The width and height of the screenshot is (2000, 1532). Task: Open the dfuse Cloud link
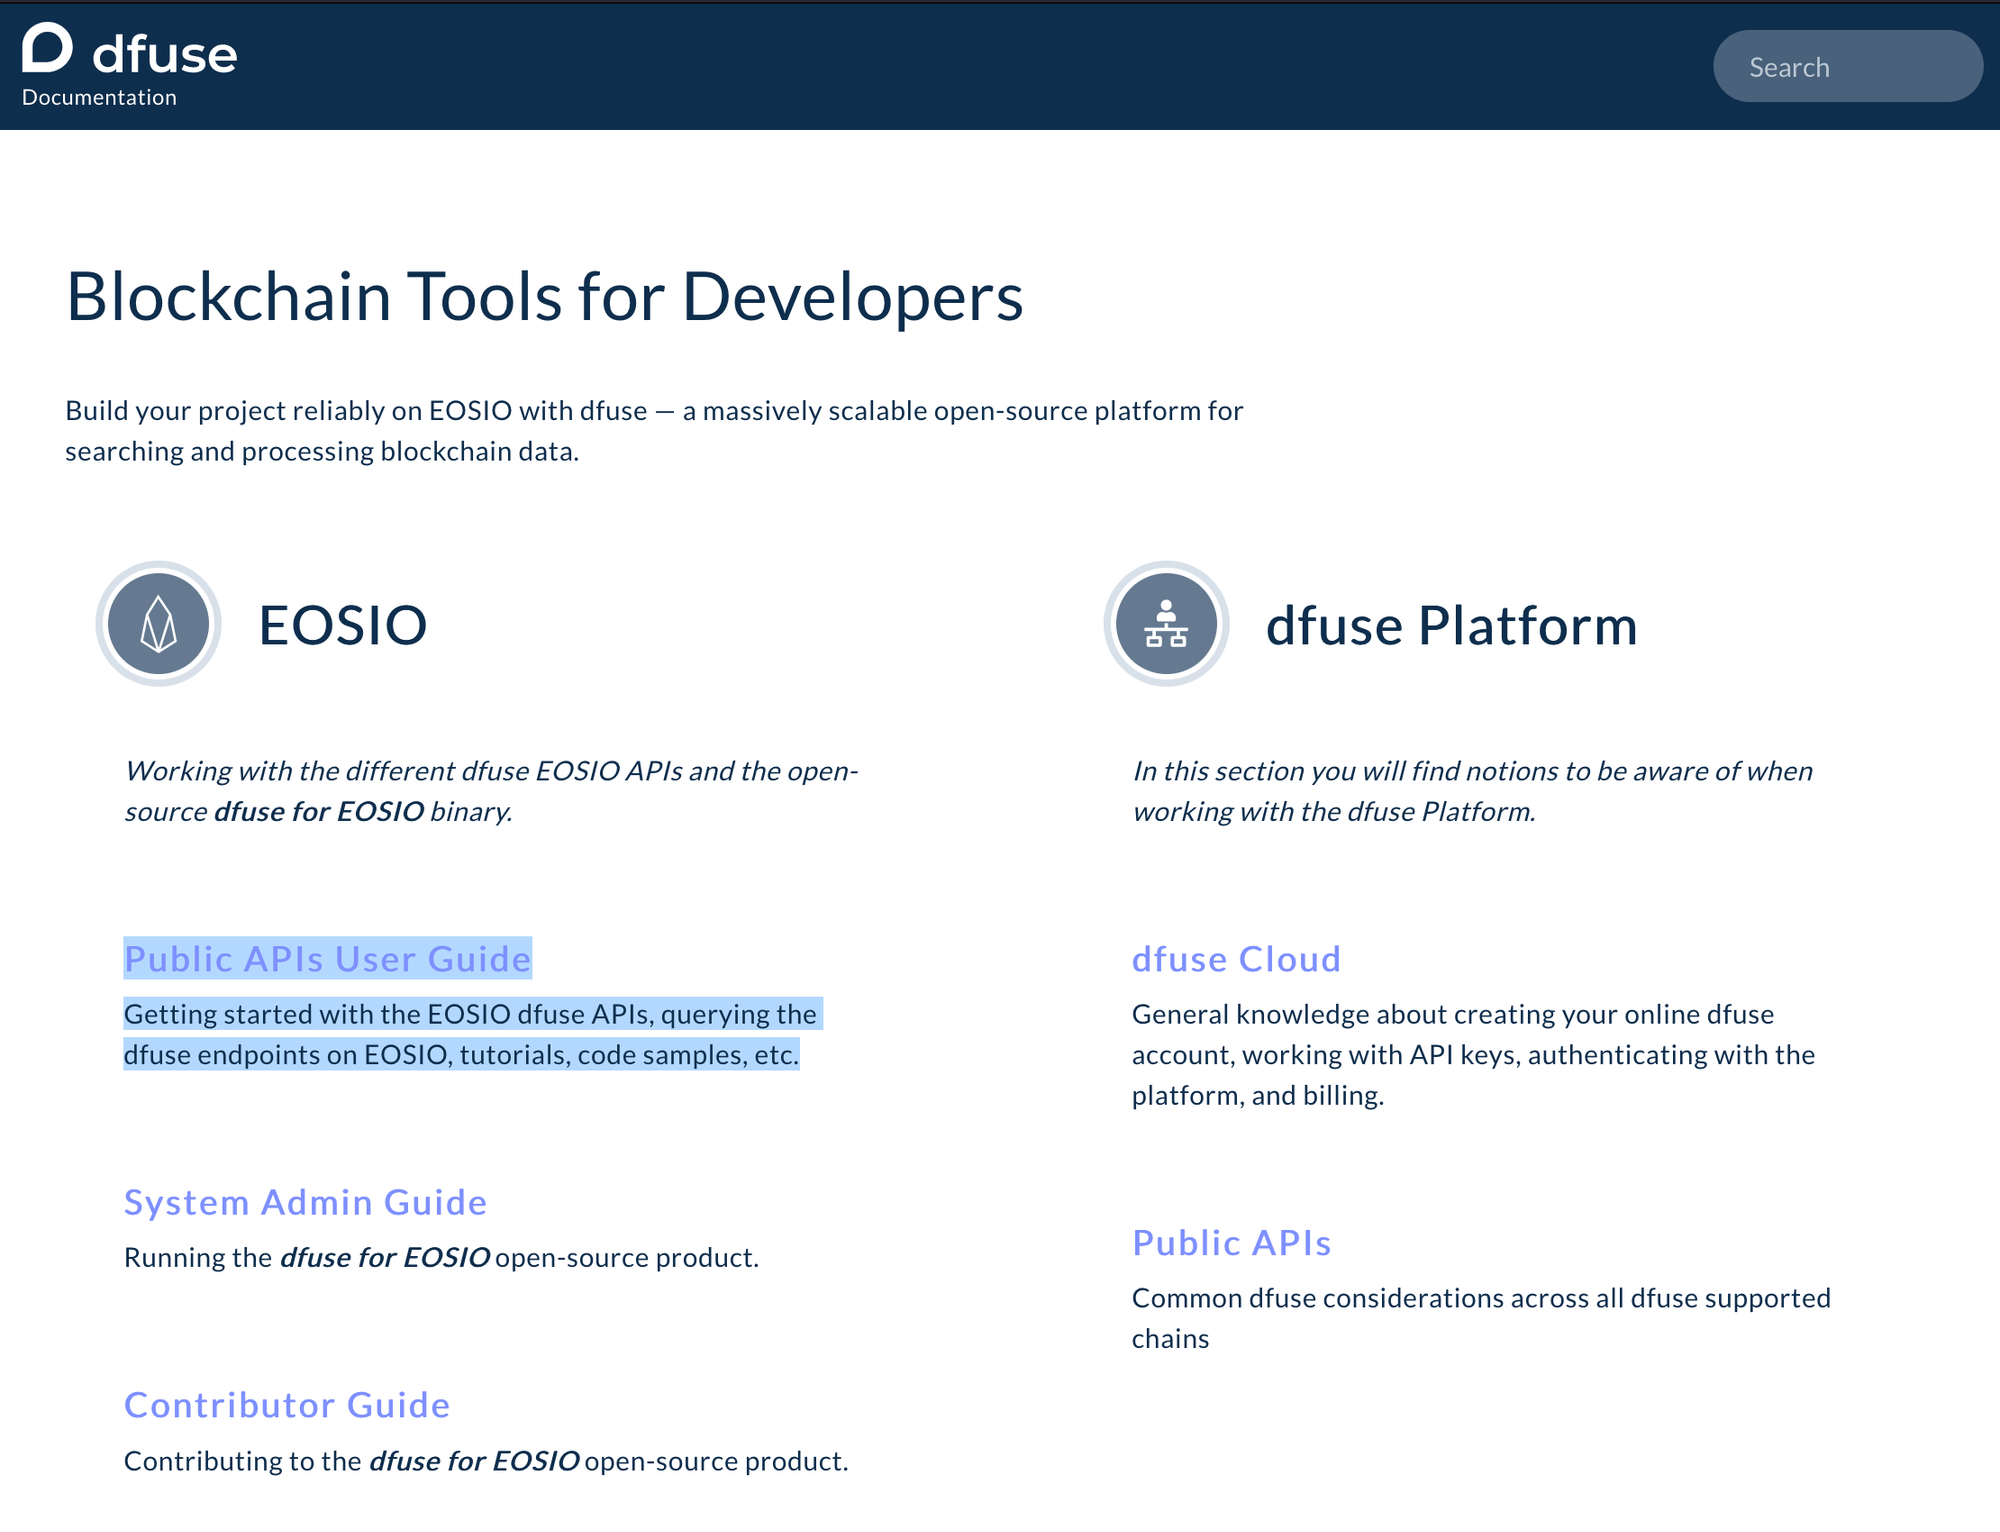1236,959
